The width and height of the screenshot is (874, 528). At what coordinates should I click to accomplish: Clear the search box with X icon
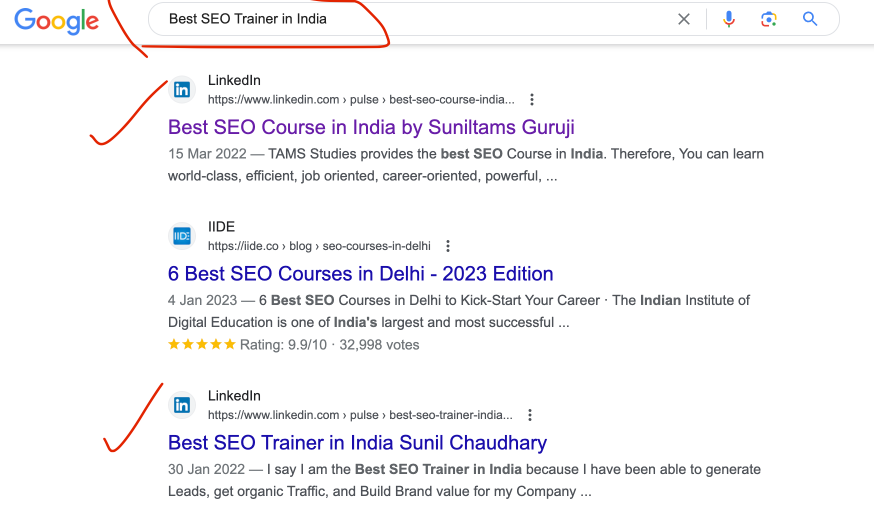coord(683,20)
